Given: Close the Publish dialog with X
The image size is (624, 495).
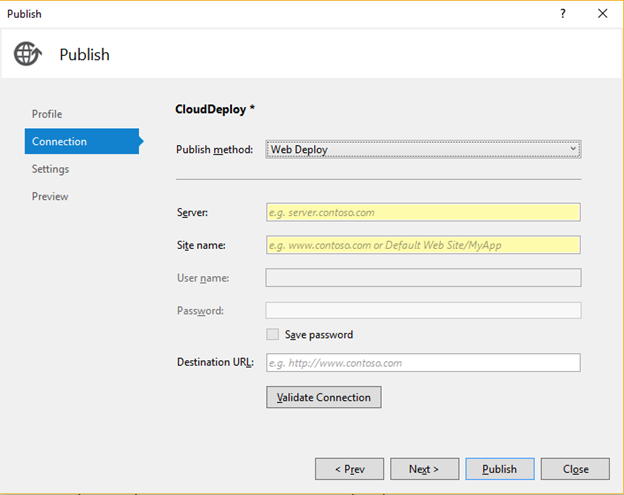Looking at the screenshot, I should click(603, 14).
